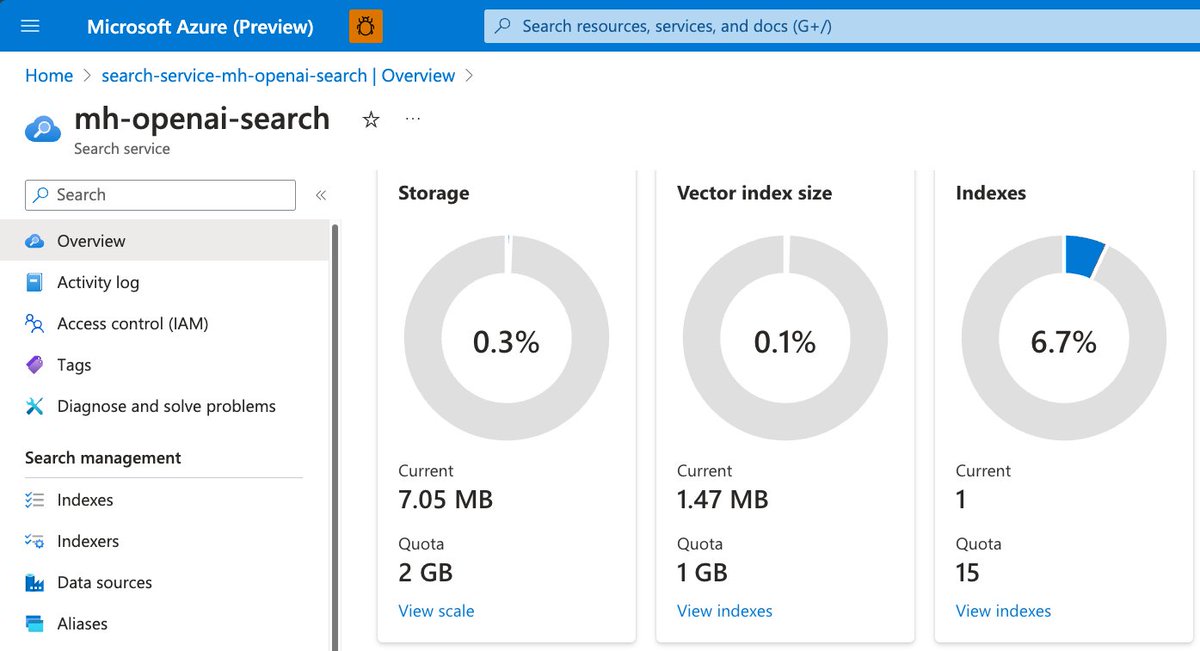The image size is (1200, 651).
Task: Open the hamburger portal menu
Action: (30, 26)
